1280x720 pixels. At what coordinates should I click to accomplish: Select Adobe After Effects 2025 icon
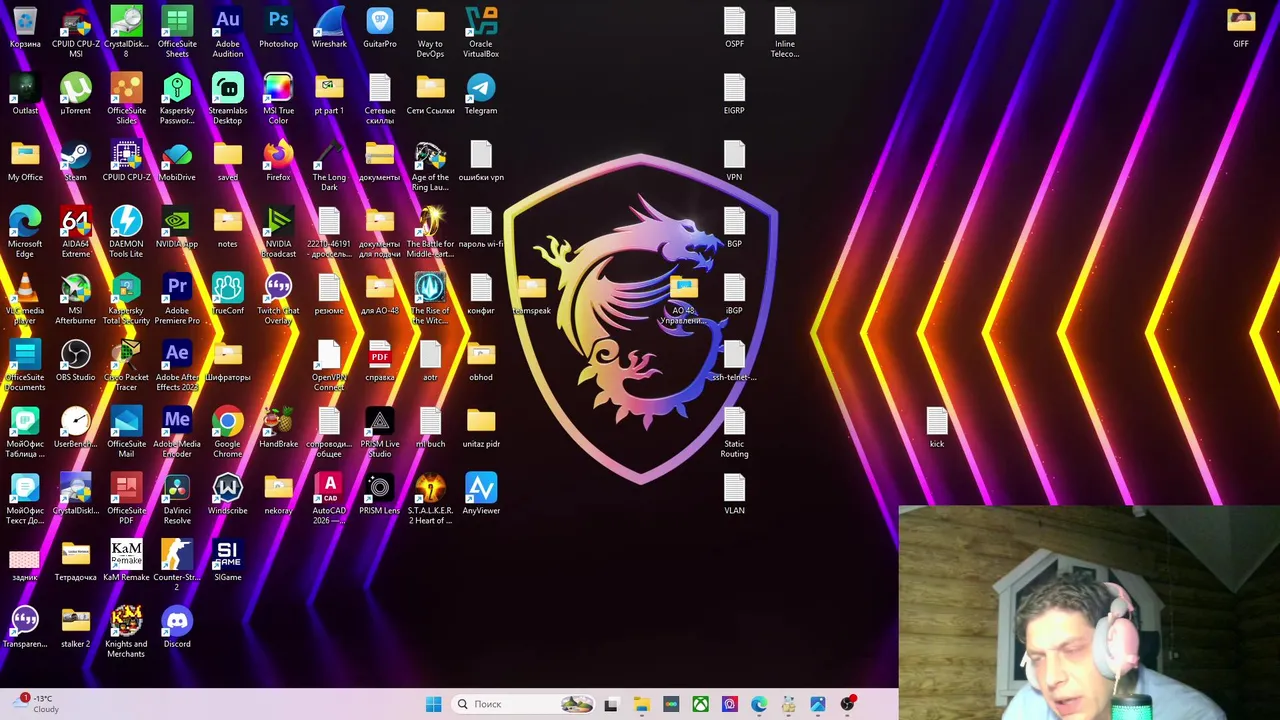tap(177, 365)
